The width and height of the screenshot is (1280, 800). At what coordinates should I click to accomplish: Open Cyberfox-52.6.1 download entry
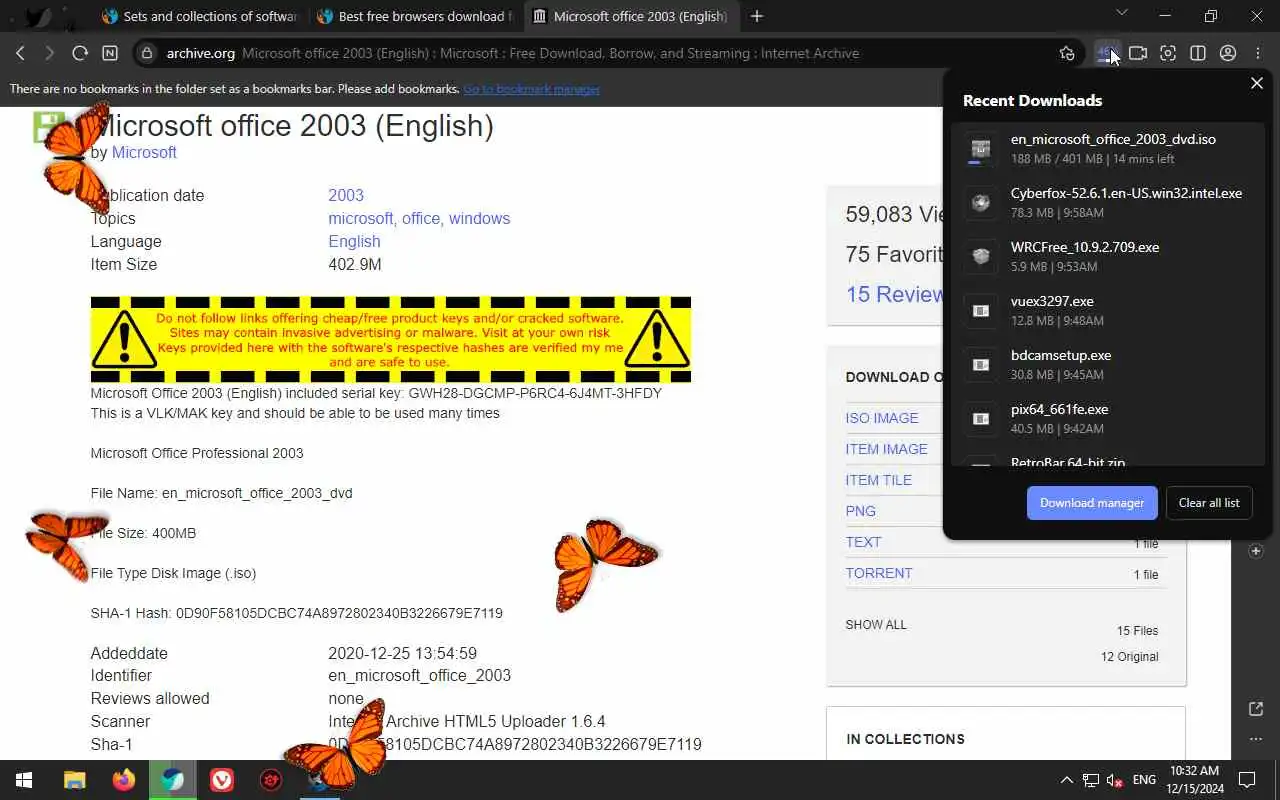(1106, 203)
